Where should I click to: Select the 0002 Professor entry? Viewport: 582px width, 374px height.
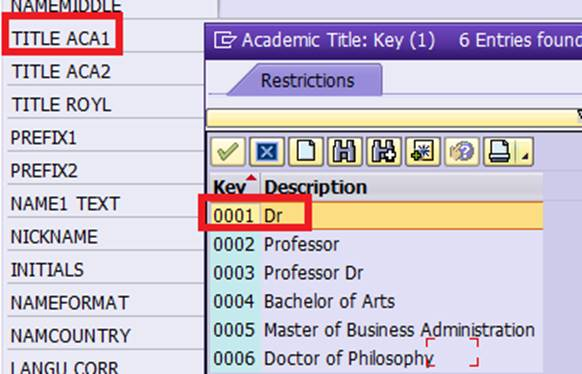(377, 245)
